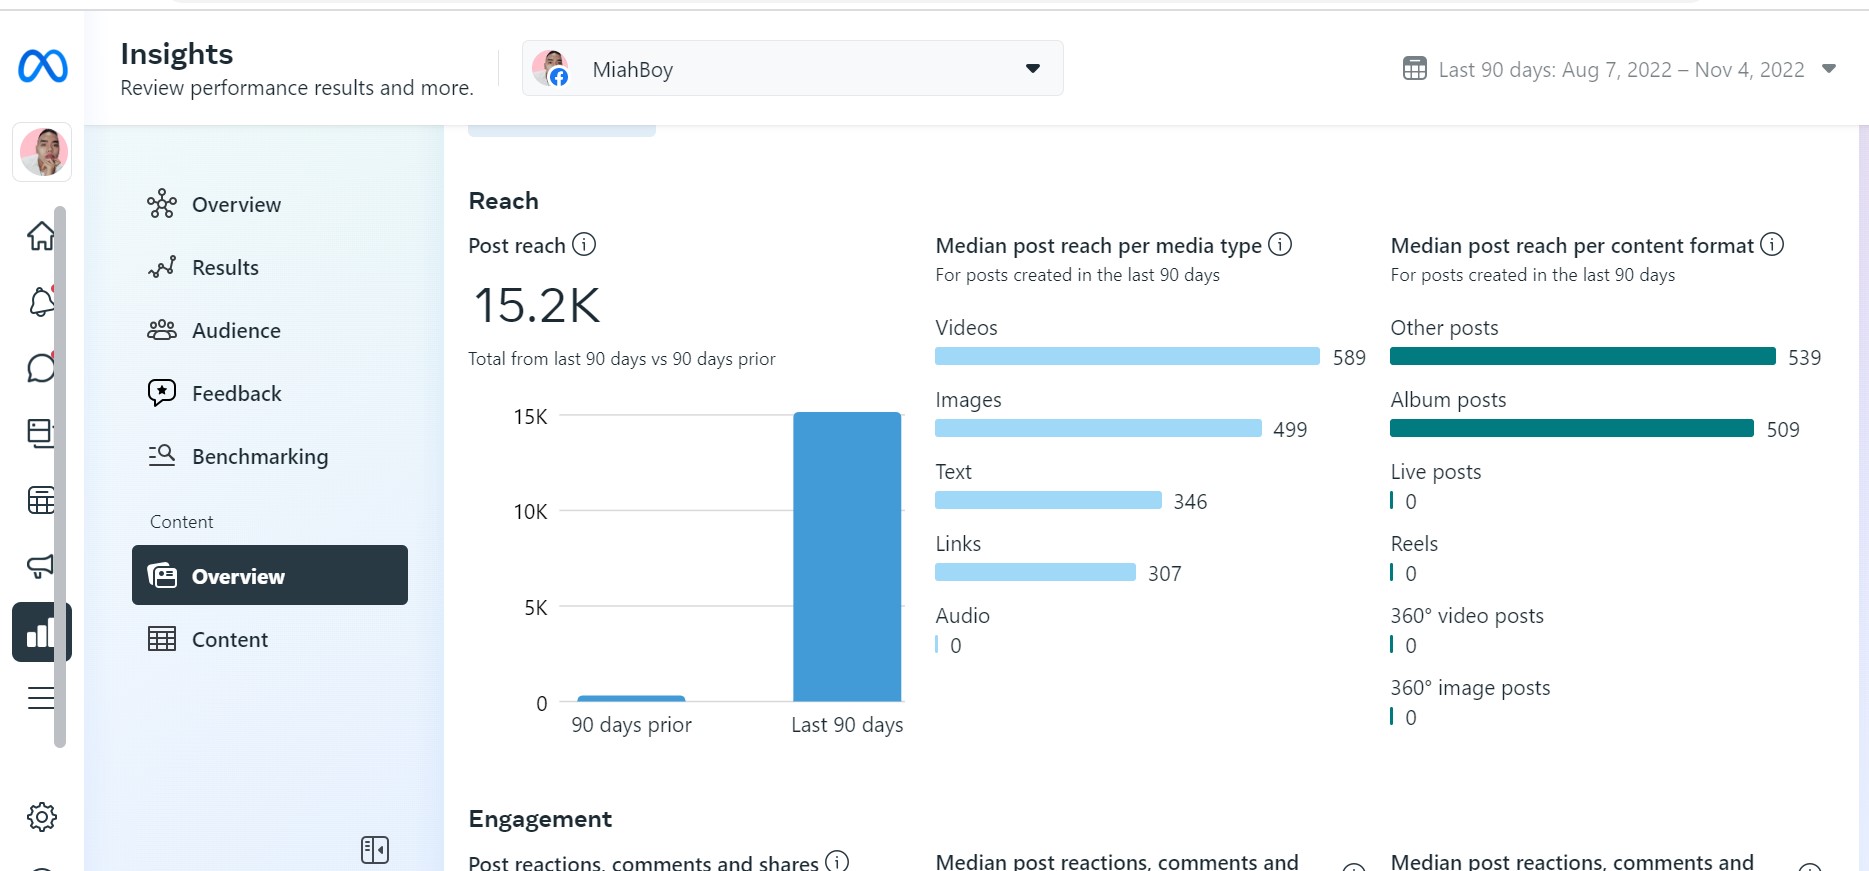
Task: Click the 360° image posts label
Action: click(1470, 688)
